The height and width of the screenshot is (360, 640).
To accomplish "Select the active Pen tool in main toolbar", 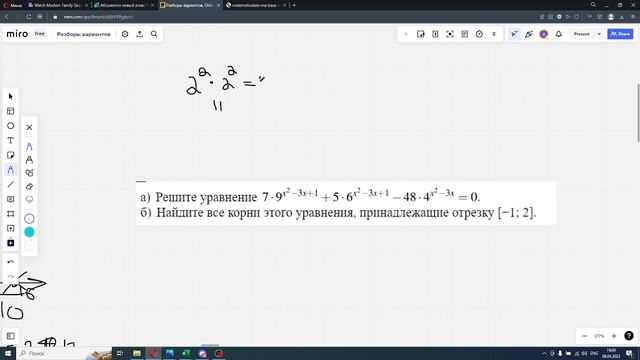I will tap(11, 170).
